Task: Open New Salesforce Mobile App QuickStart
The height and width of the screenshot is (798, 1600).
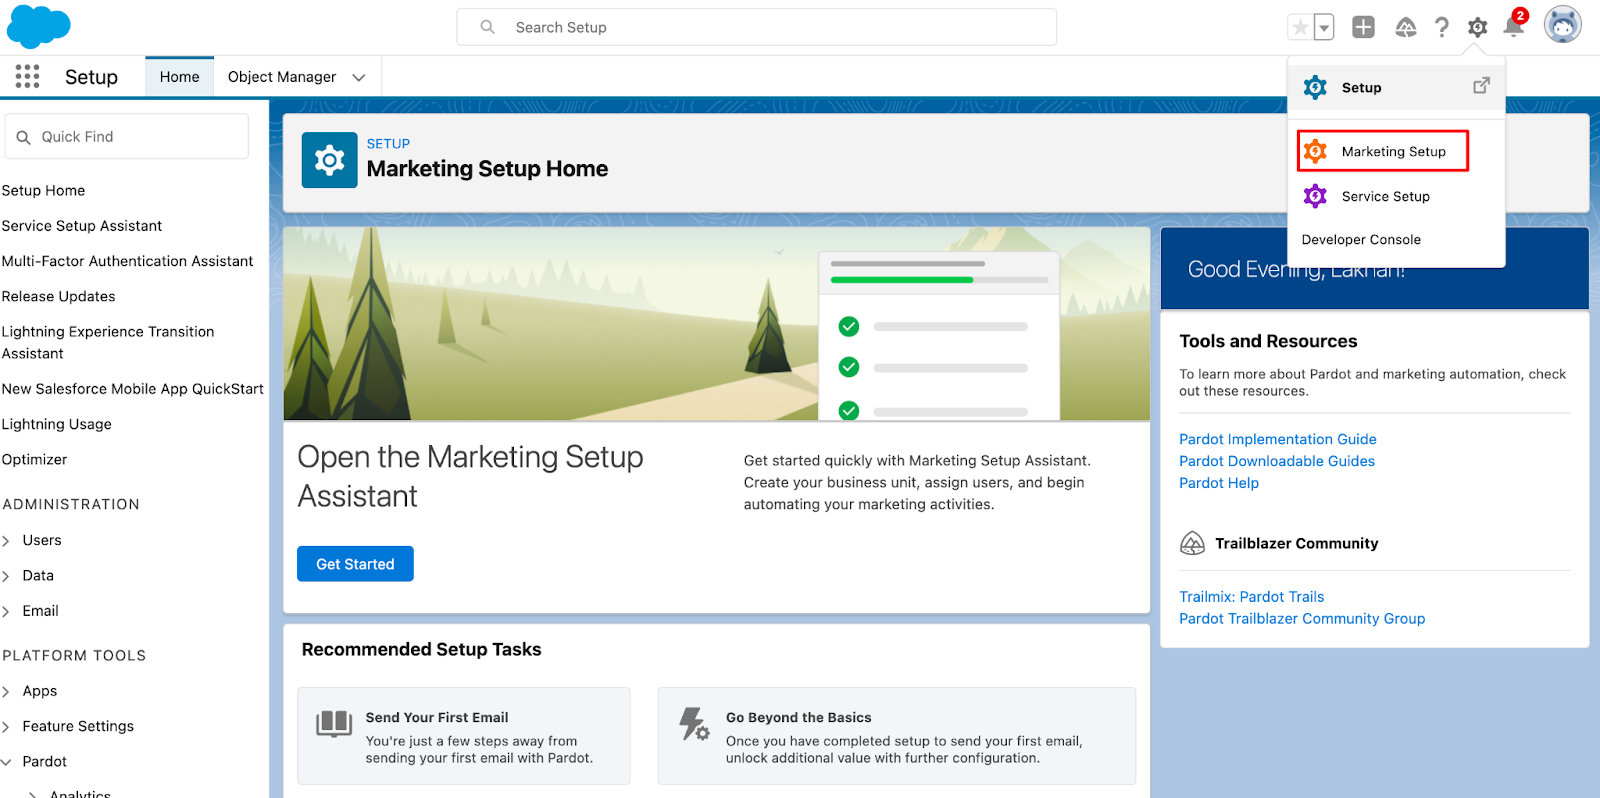Action: coord(133,389)
